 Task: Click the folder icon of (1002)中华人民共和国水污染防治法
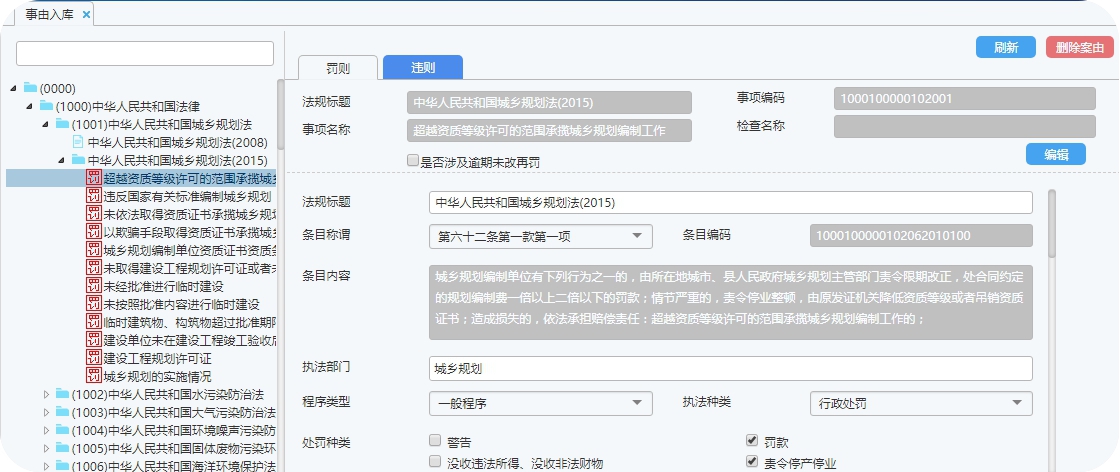pos(62,393)
